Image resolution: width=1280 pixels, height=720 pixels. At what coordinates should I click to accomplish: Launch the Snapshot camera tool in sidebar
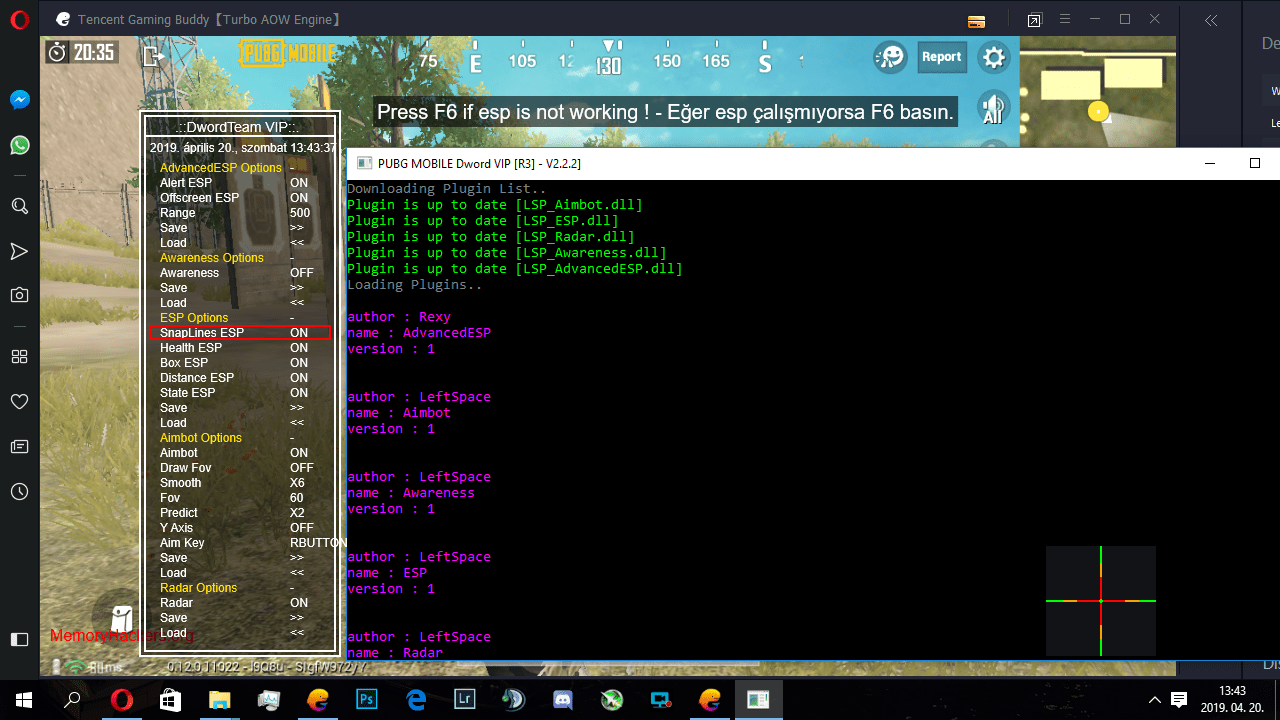tap(19, 295)
